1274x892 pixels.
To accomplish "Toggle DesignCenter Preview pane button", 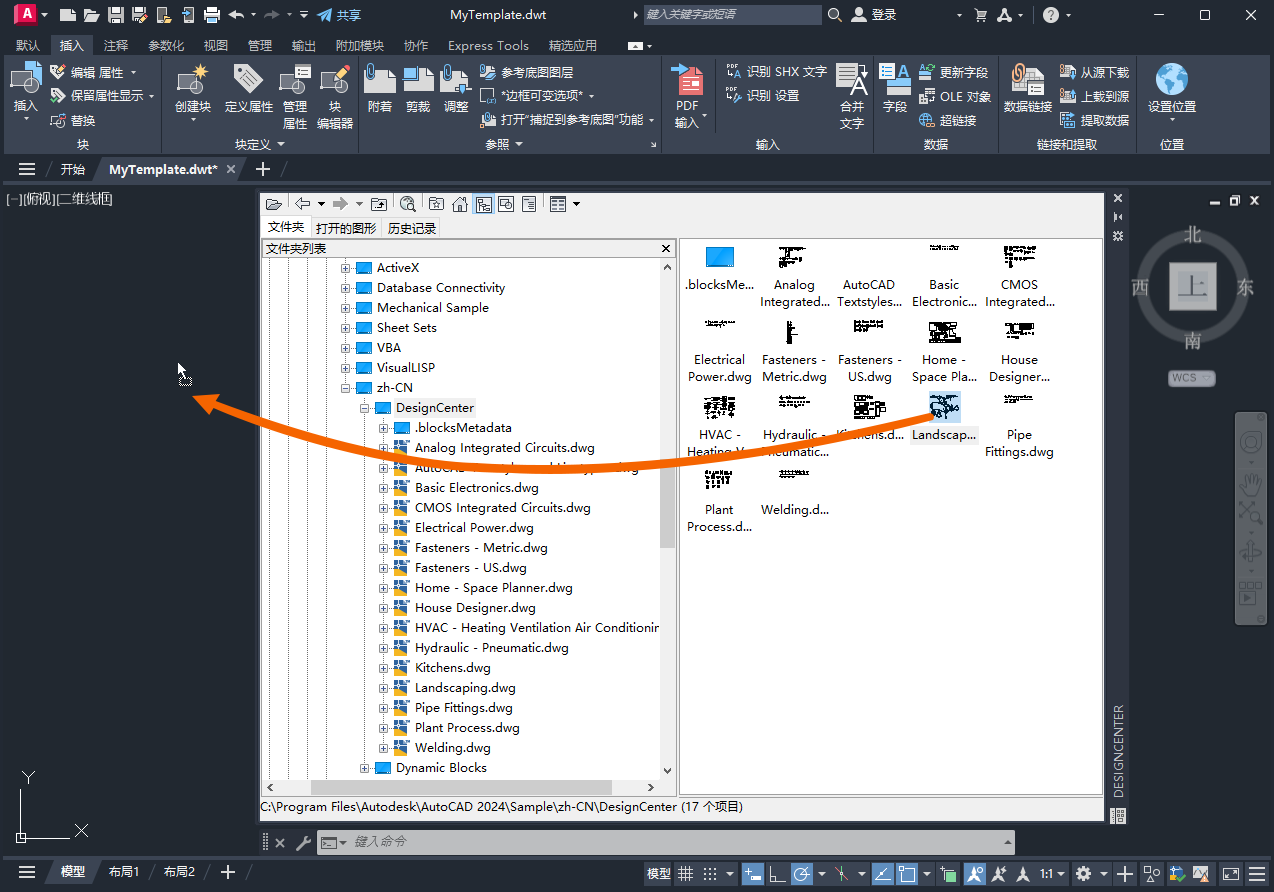I will click(x=506, y=204).
